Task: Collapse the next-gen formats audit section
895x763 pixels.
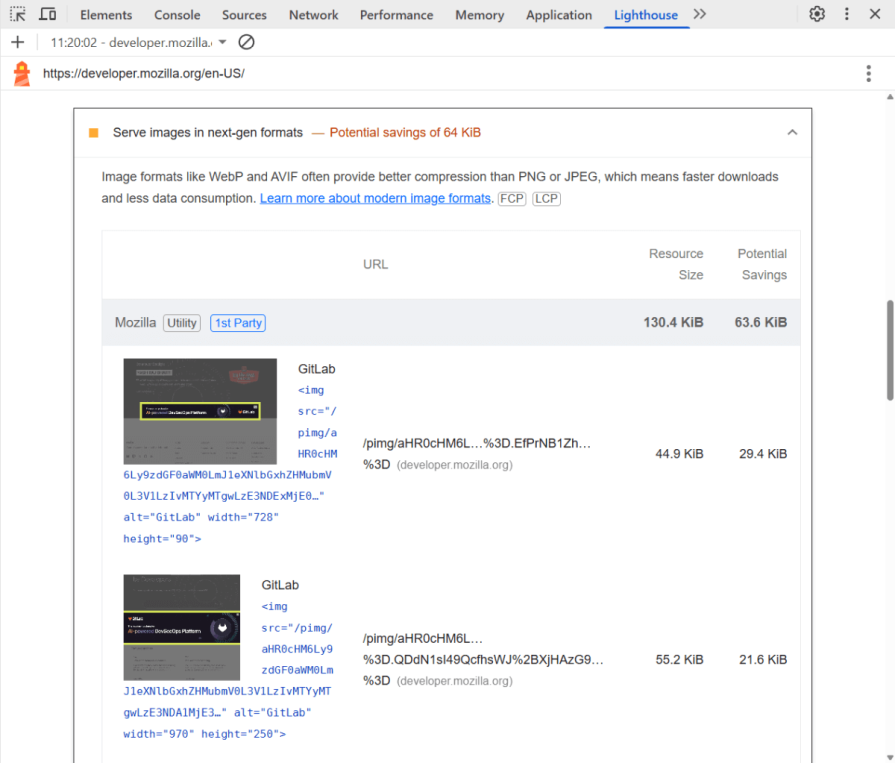Action: [x=792, y=131]
